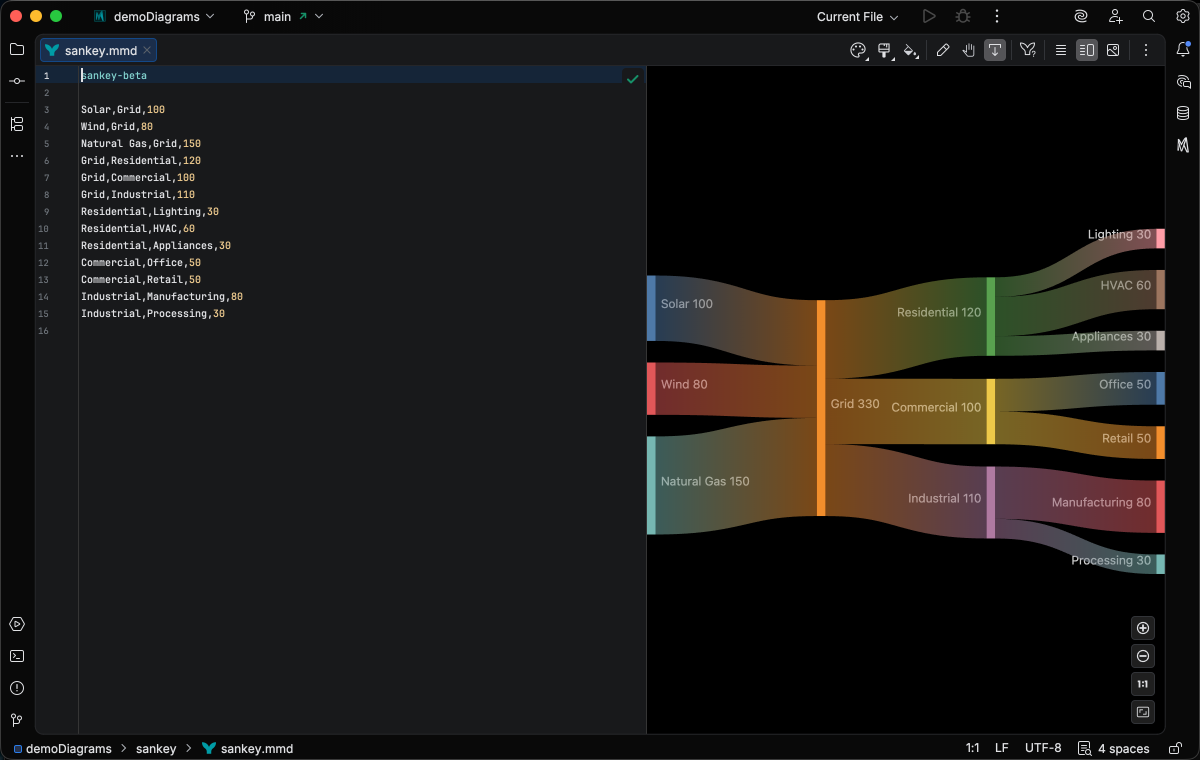
Task: Toggle the split editor-and-preview layout
Action: click(1087, 49)
